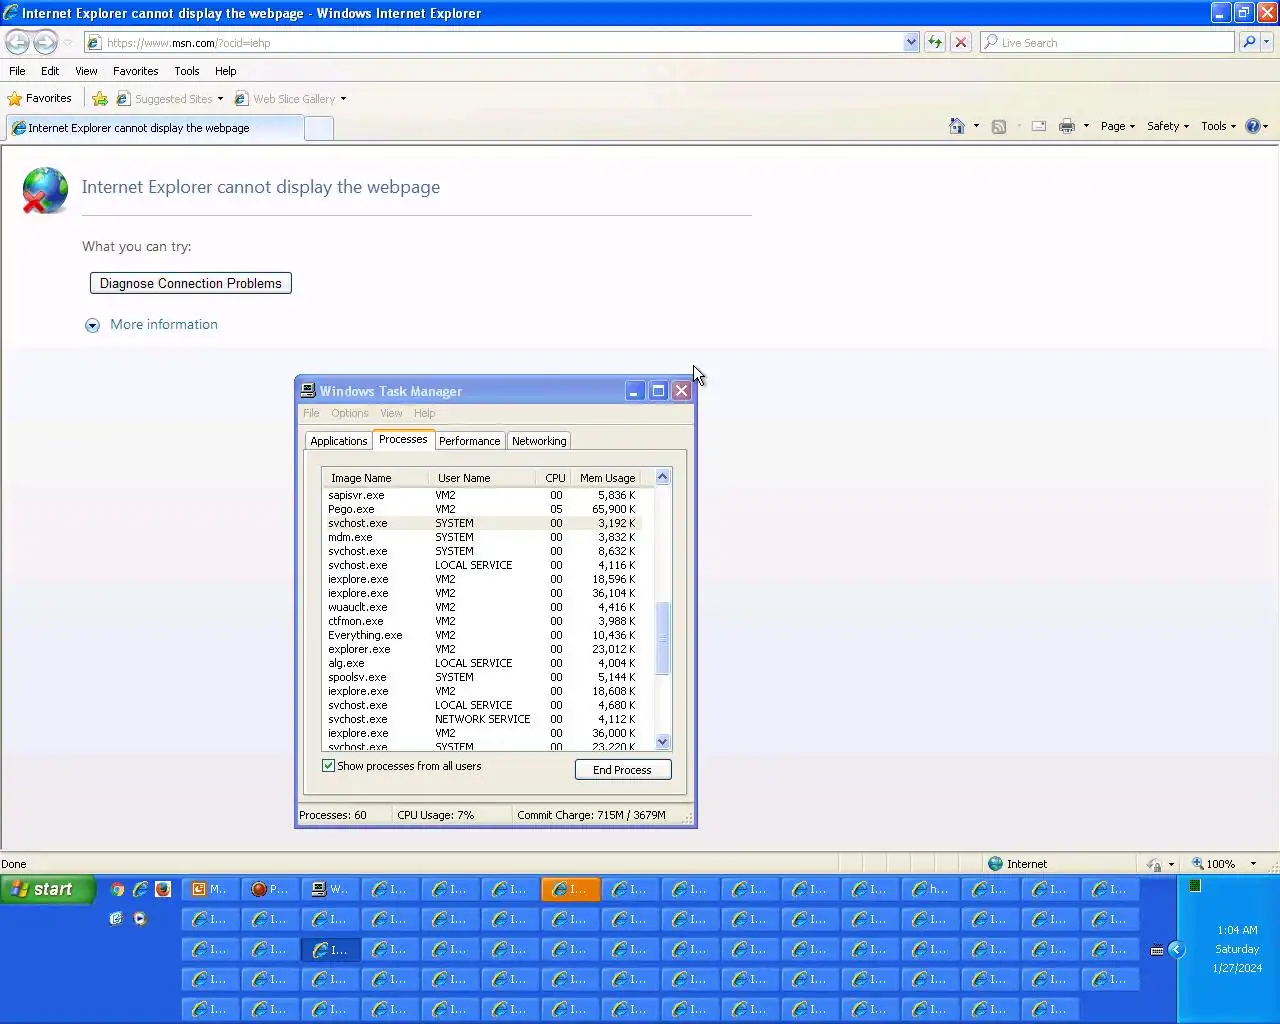This screenshot has width=1280, height=1024.
Task: Launch Firefox from Quick Launch
Action: click(x=163, y=889)
